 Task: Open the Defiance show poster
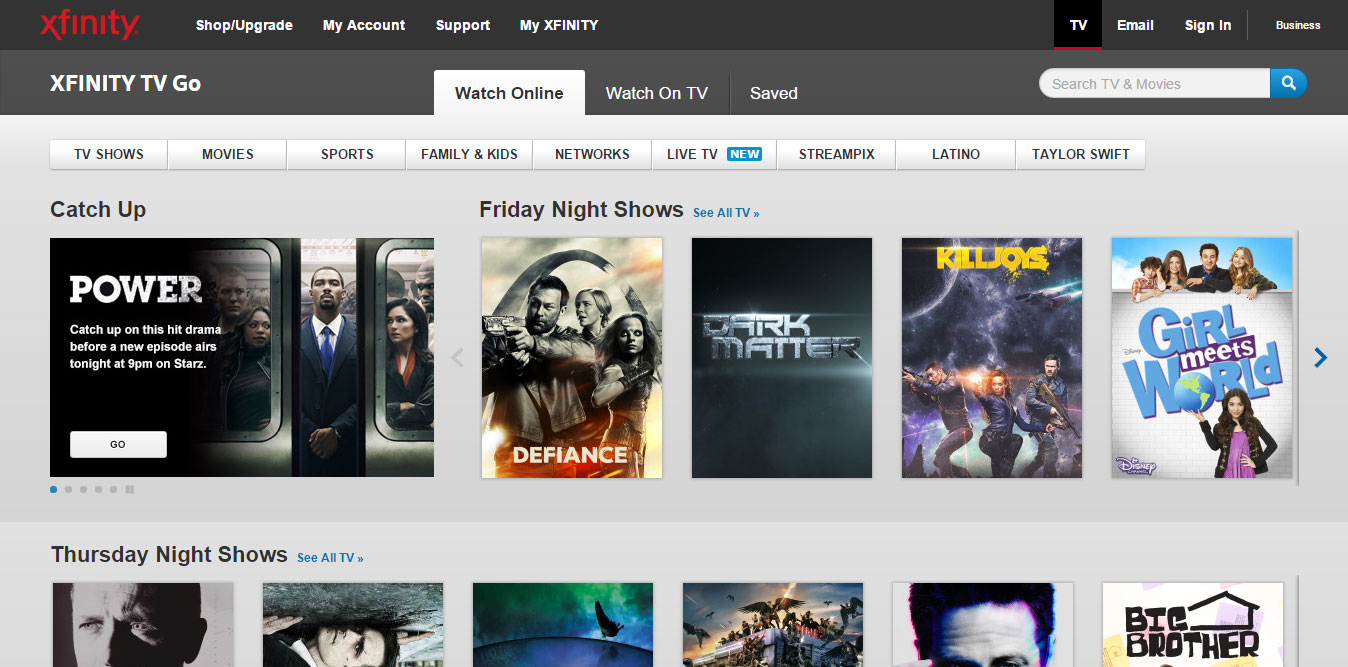click(x=572, y=358)
